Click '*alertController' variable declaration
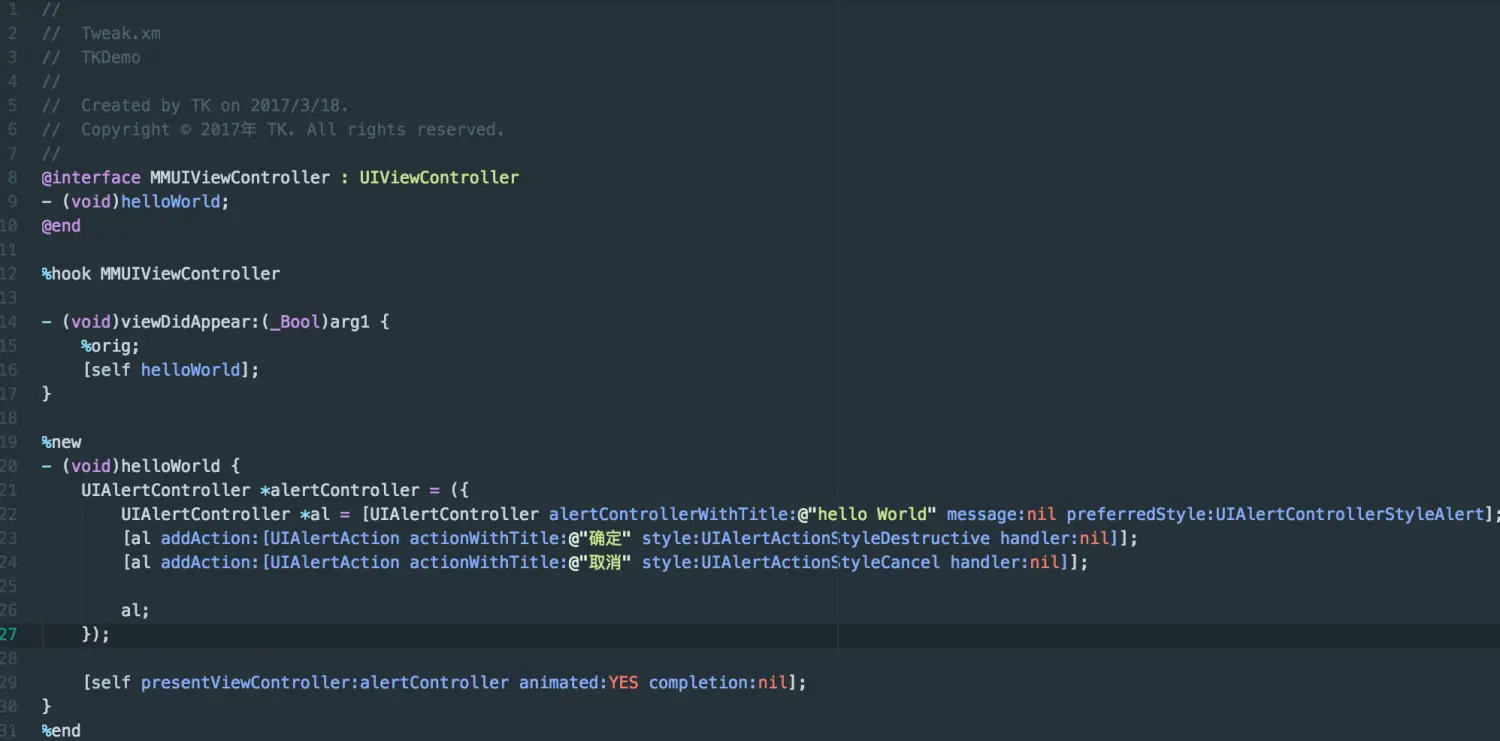This screenshot has height=741, width=1500. click(x=340, y=489)
